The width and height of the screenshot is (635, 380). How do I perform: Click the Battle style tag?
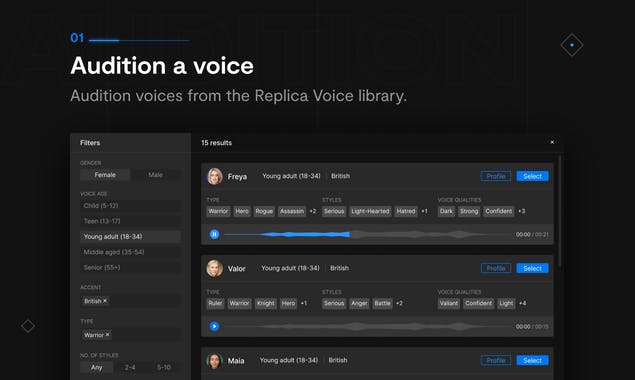click(x=382, y=303)
